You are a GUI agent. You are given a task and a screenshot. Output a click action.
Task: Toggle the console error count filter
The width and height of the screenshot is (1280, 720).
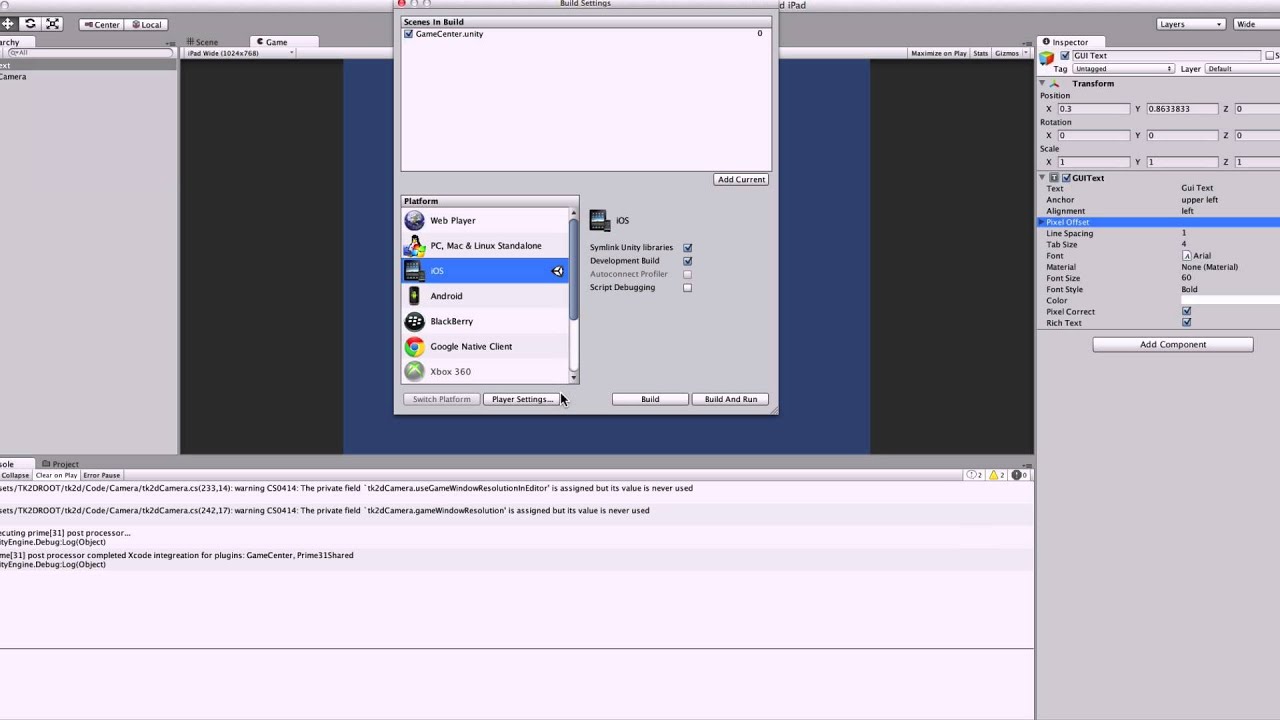click(x=1021, y=475)
